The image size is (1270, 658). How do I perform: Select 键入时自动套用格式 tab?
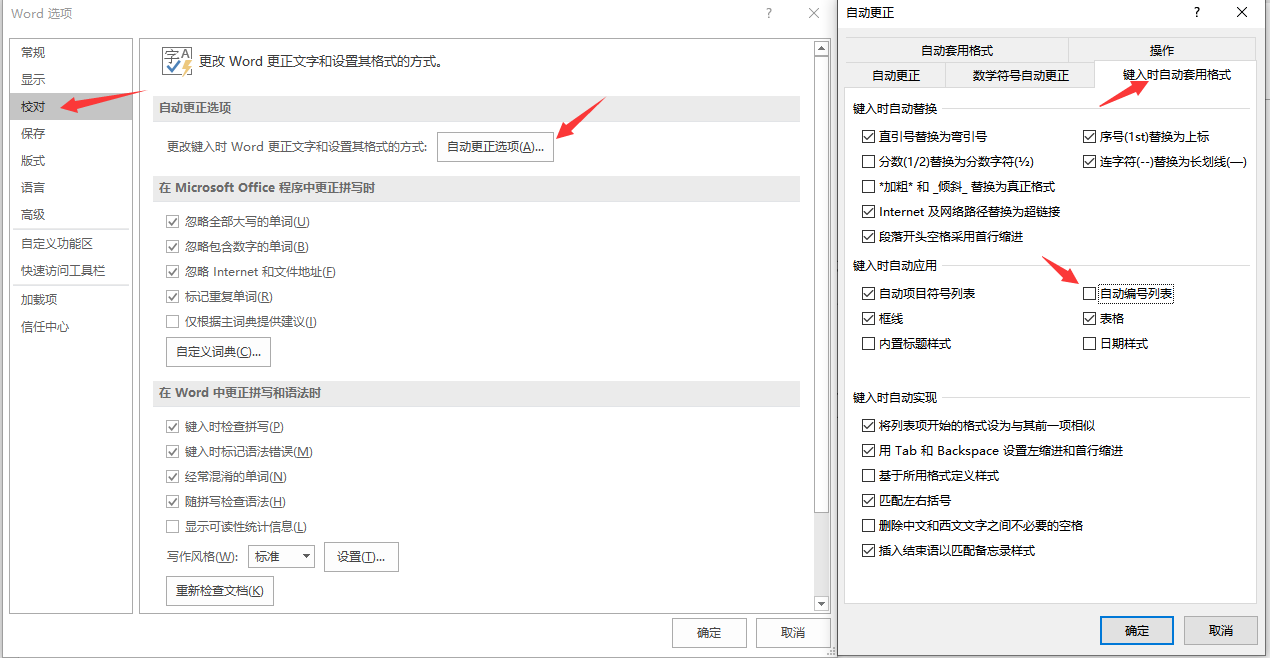point(1177,75)
